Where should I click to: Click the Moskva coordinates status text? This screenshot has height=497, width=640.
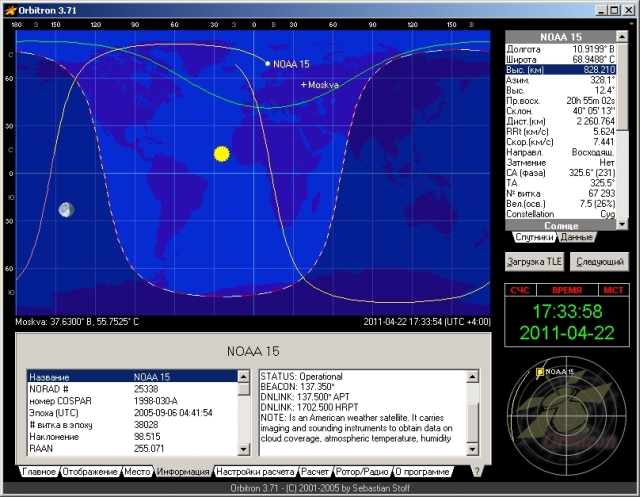77,322
